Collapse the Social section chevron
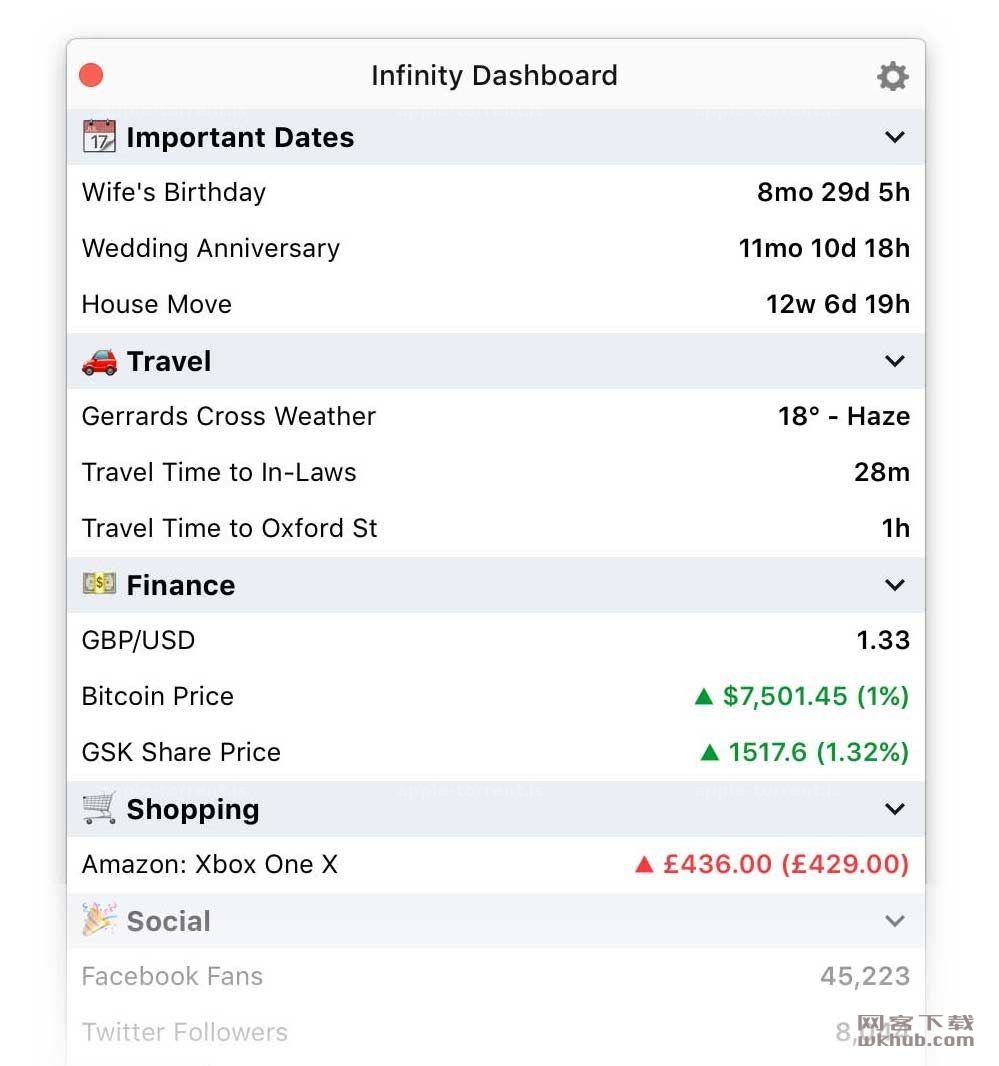 (895, 921)
